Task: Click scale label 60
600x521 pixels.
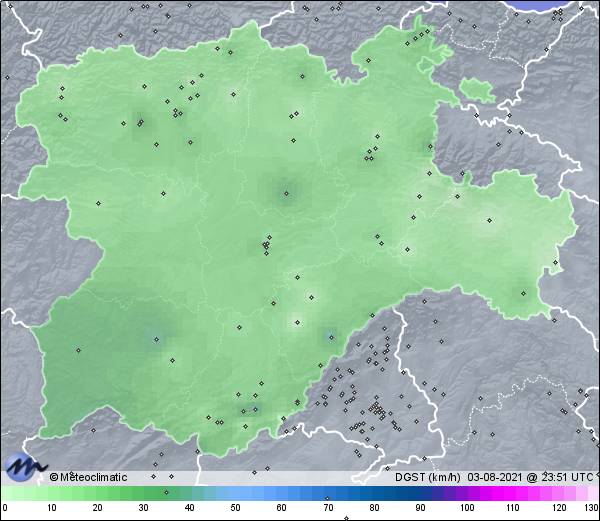Action: click(282, 508)
